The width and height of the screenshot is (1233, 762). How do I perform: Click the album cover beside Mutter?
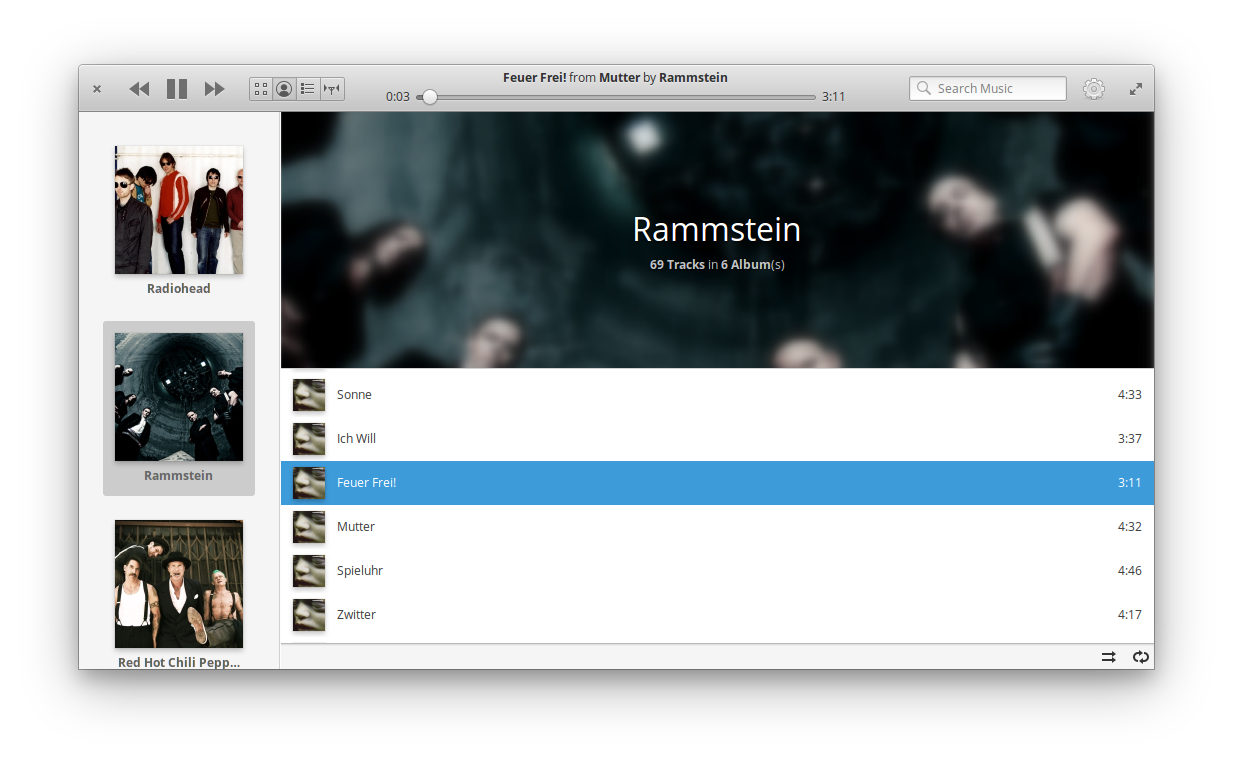point(309,527)
